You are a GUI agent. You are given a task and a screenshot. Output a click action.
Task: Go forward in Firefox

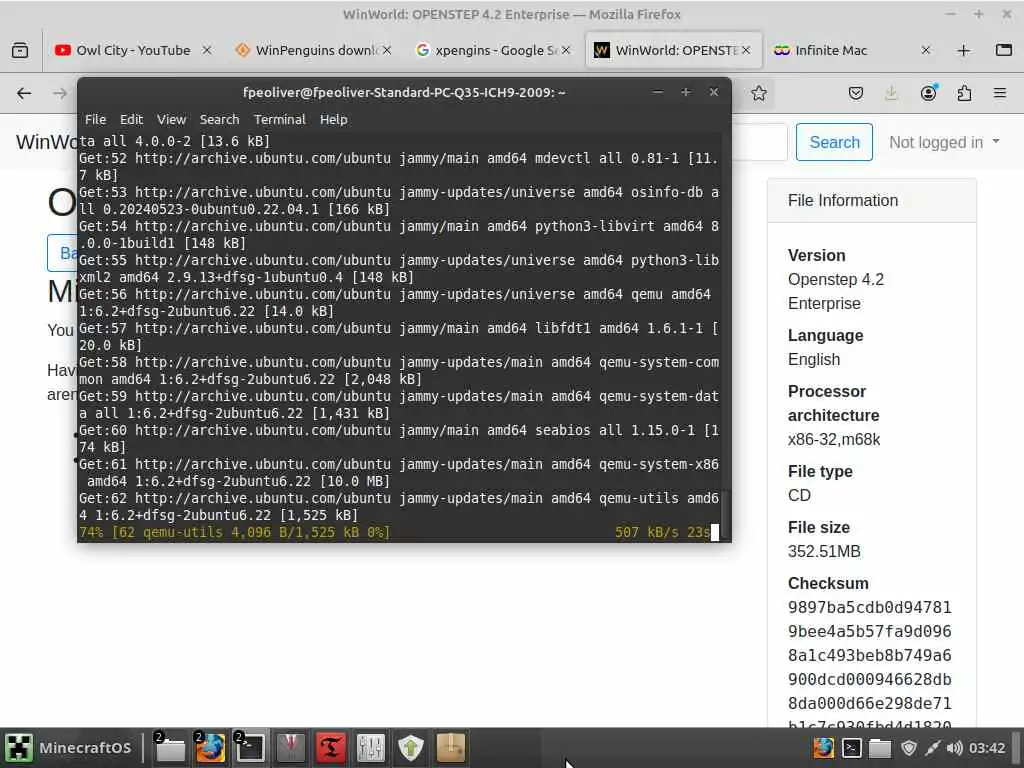(60, 93)
